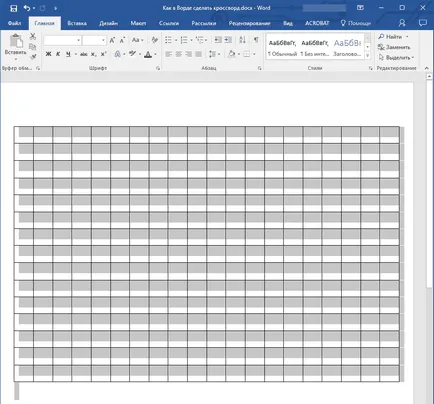Sort text with the A-Z icon
Screen dimensions: 434x404
coord(242,40)
